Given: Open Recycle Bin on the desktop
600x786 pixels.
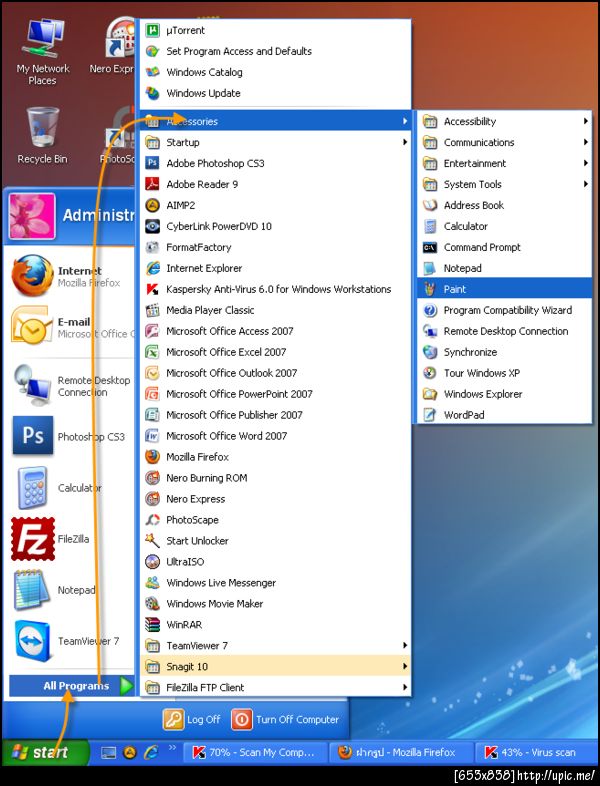Looking at the screenshot, I should (42, 136).
